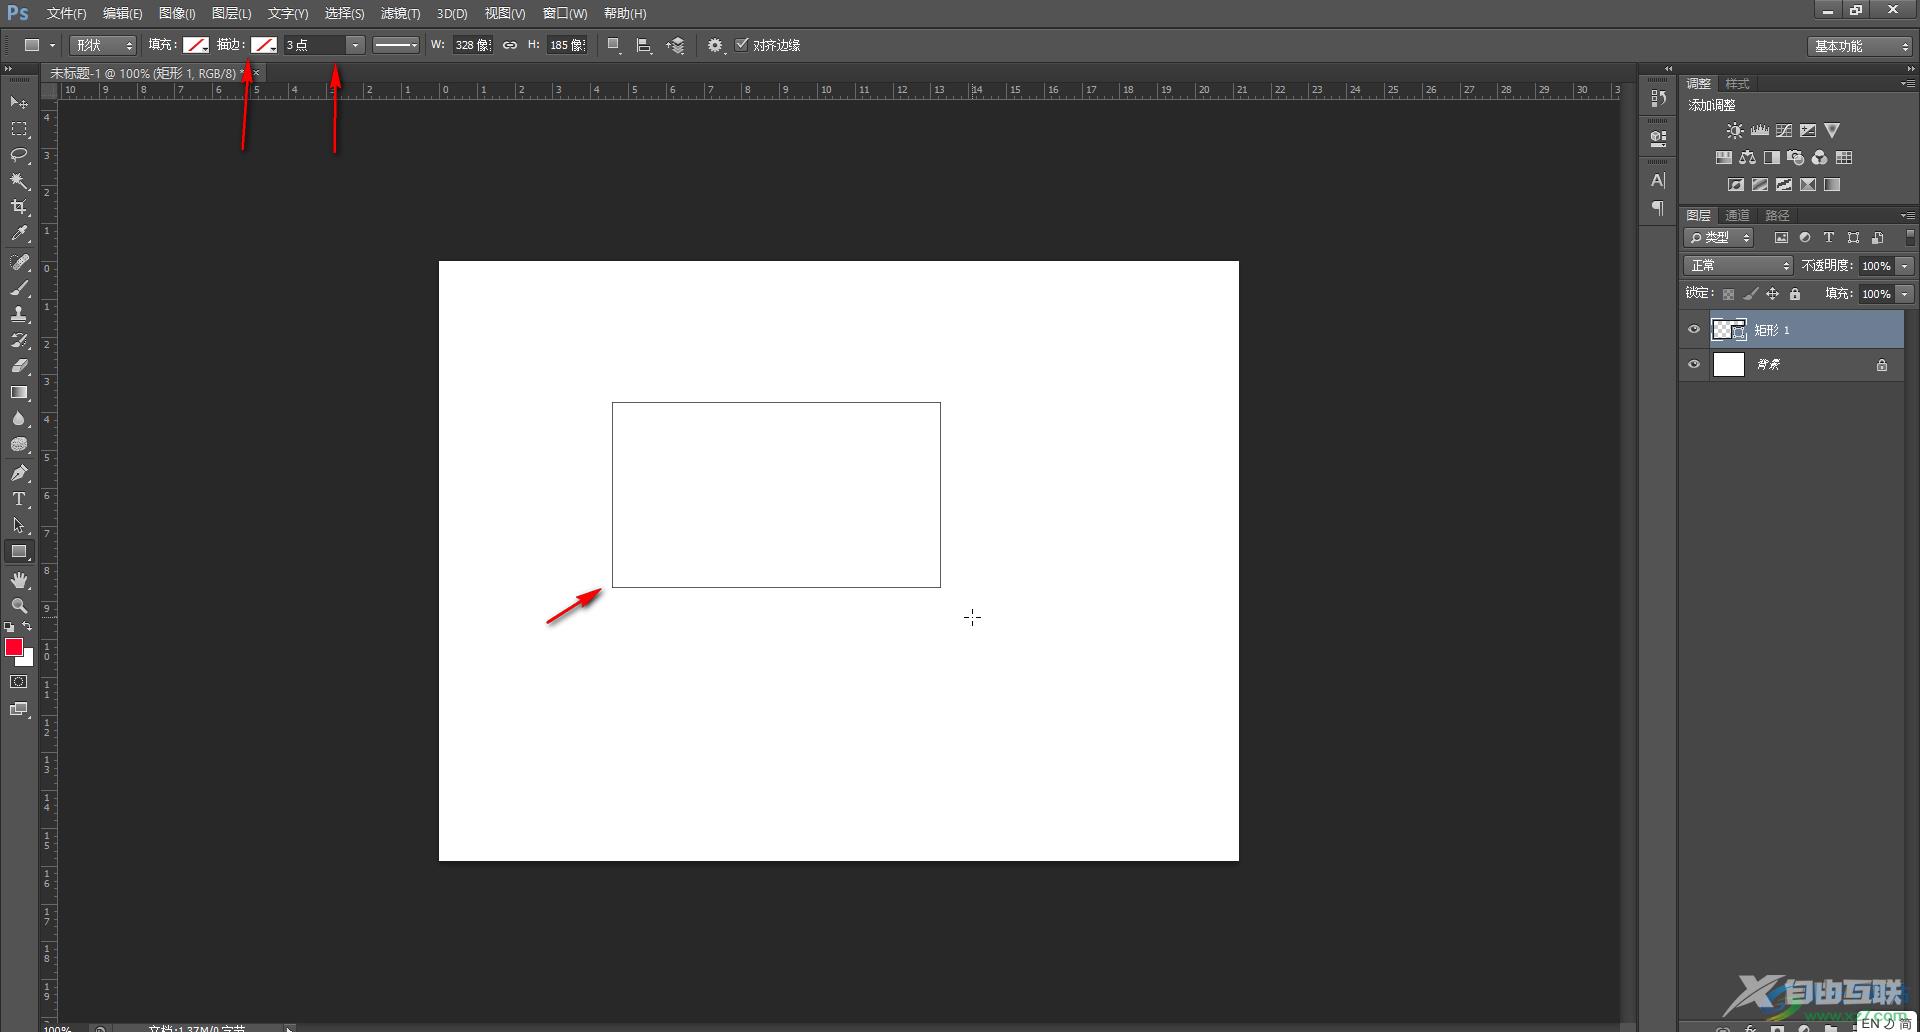Screen dimensions: 1920x1032
Task: Select the Move tool
Action: (x=19, y=103)
